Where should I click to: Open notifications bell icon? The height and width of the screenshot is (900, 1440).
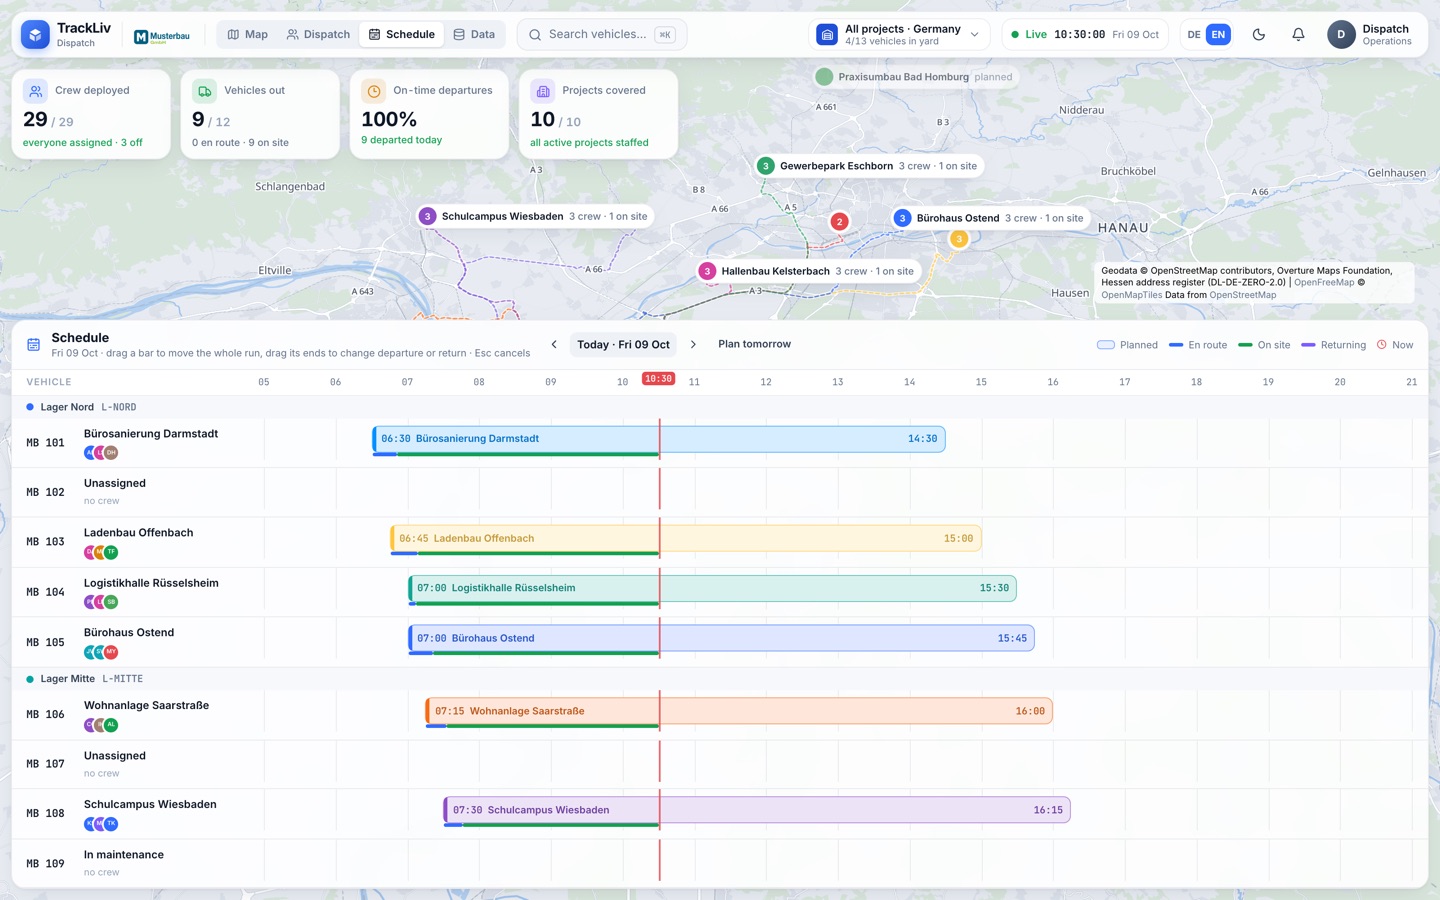point(1298,34)
